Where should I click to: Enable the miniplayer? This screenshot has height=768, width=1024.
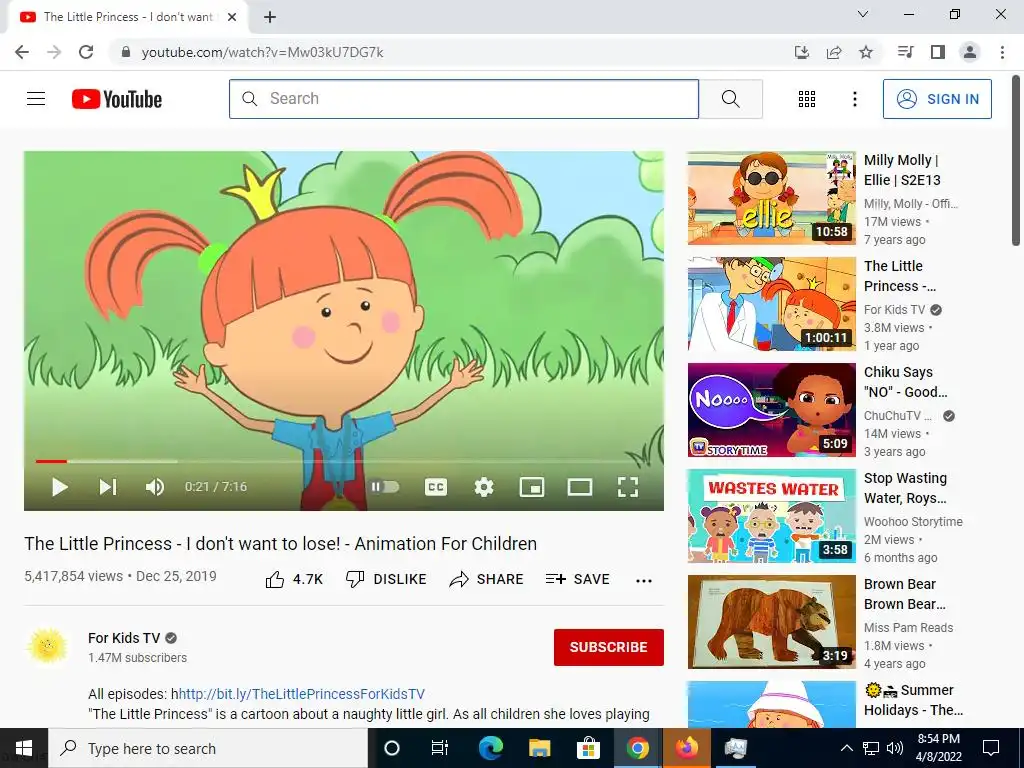point(532,487)
